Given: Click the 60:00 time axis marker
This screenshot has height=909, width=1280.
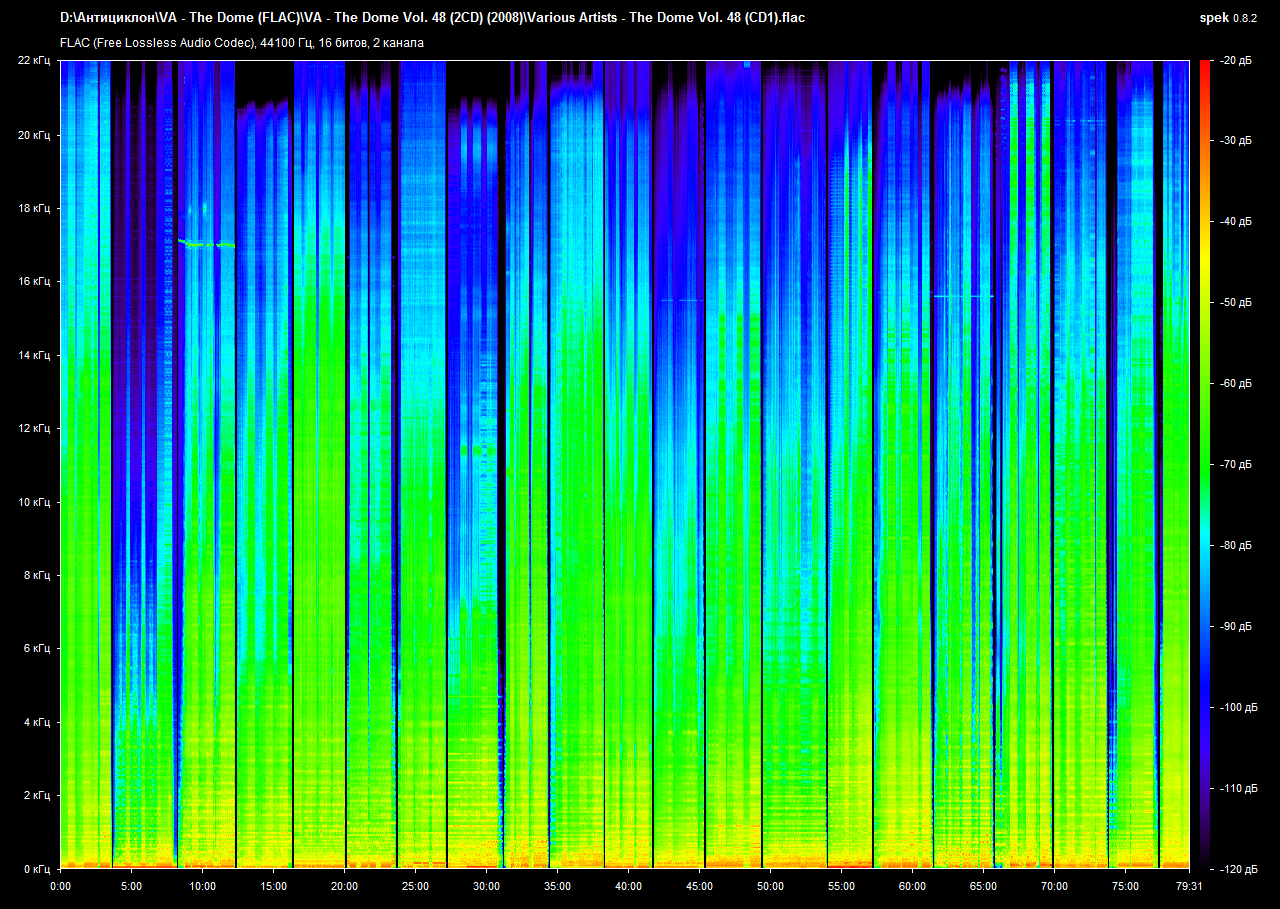Looking at the screenshot, I should tap(912, 886).
